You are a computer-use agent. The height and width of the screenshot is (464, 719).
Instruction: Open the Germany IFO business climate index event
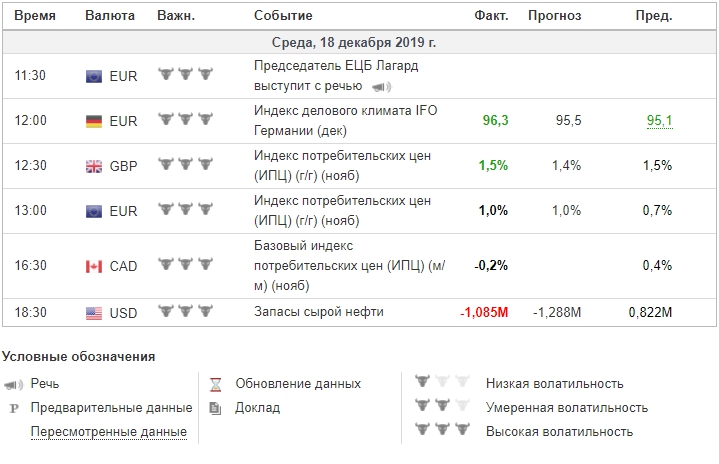coord(345,120)
